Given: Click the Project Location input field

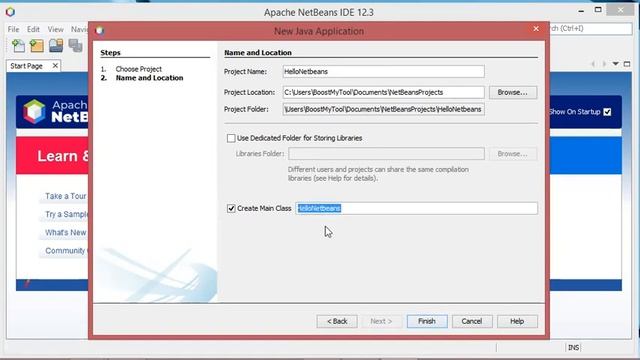Looking at the screenshot, I should [x=383, y=92].
